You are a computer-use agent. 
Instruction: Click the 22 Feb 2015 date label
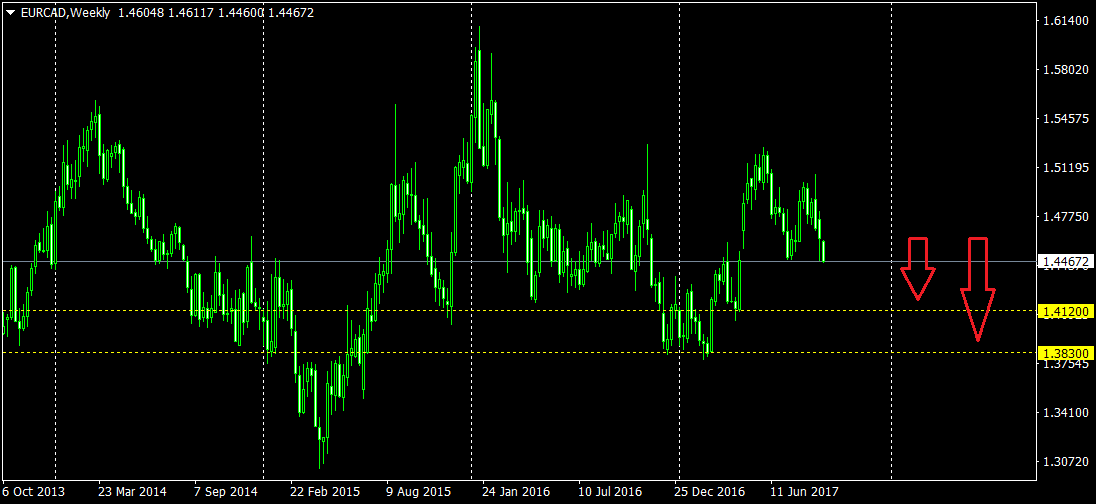(324, 492)
